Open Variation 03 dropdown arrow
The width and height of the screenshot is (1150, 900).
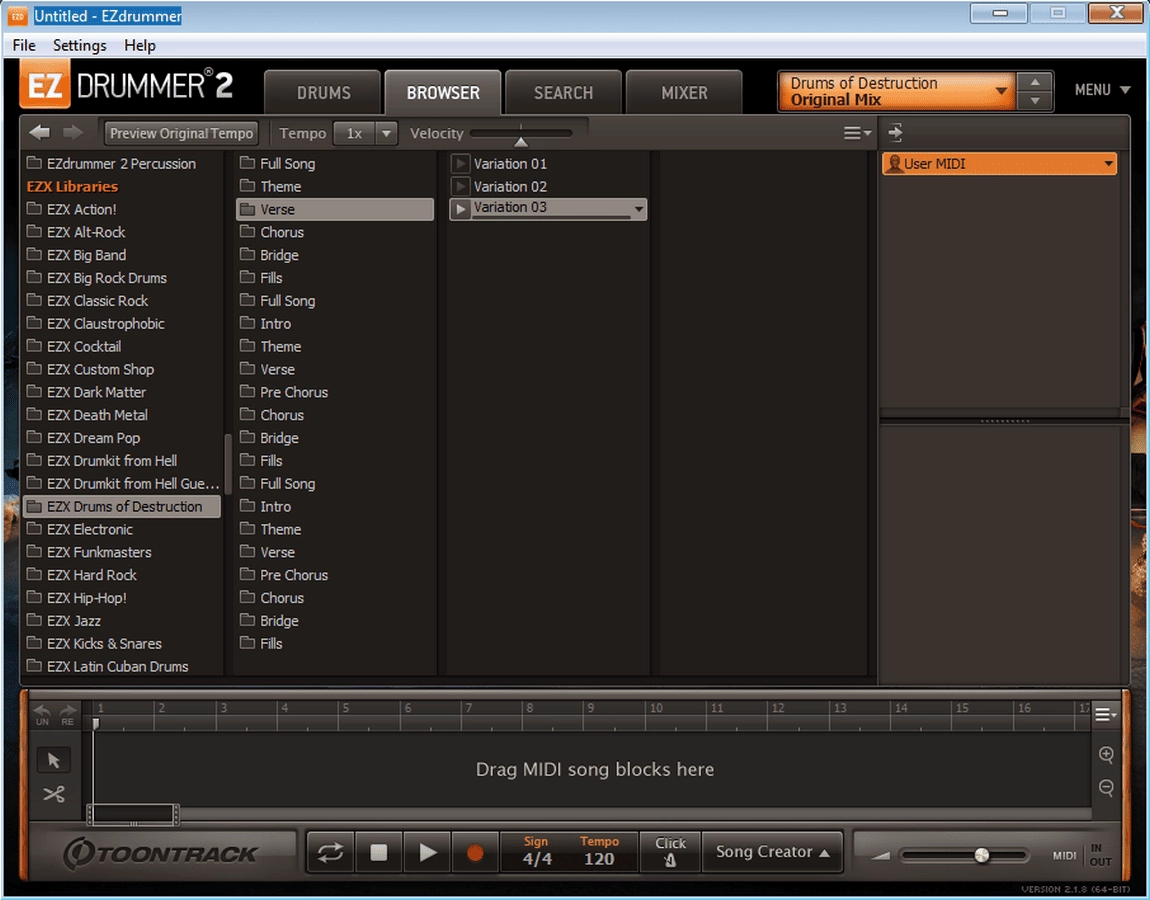(x=639, y=209)
